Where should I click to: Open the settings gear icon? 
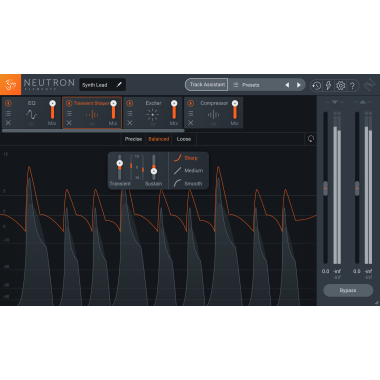coord(340,86)
